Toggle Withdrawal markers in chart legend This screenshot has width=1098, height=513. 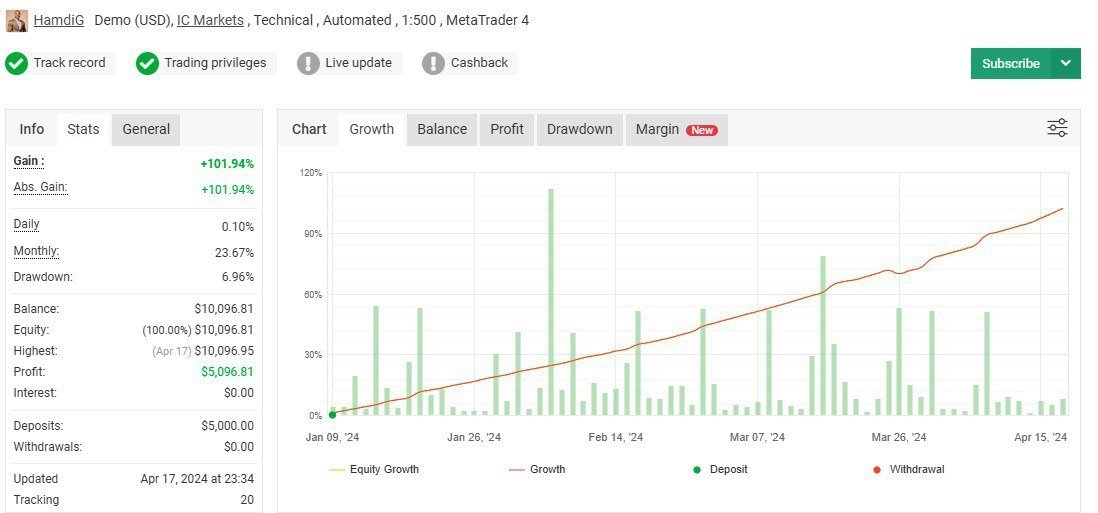pos(906,469)
